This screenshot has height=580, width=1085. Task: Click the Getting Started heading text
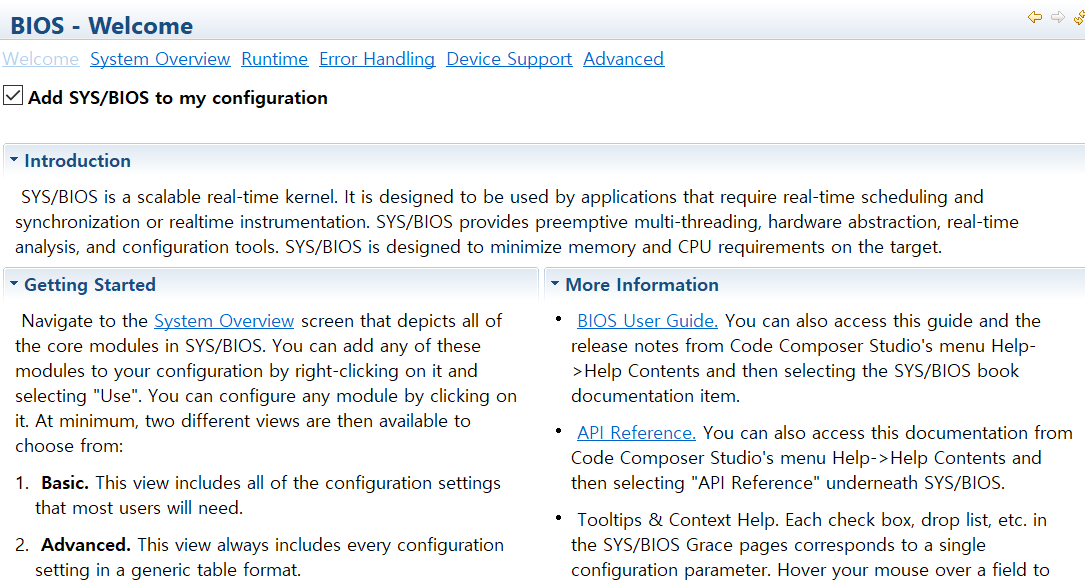[x=90, y=284]
